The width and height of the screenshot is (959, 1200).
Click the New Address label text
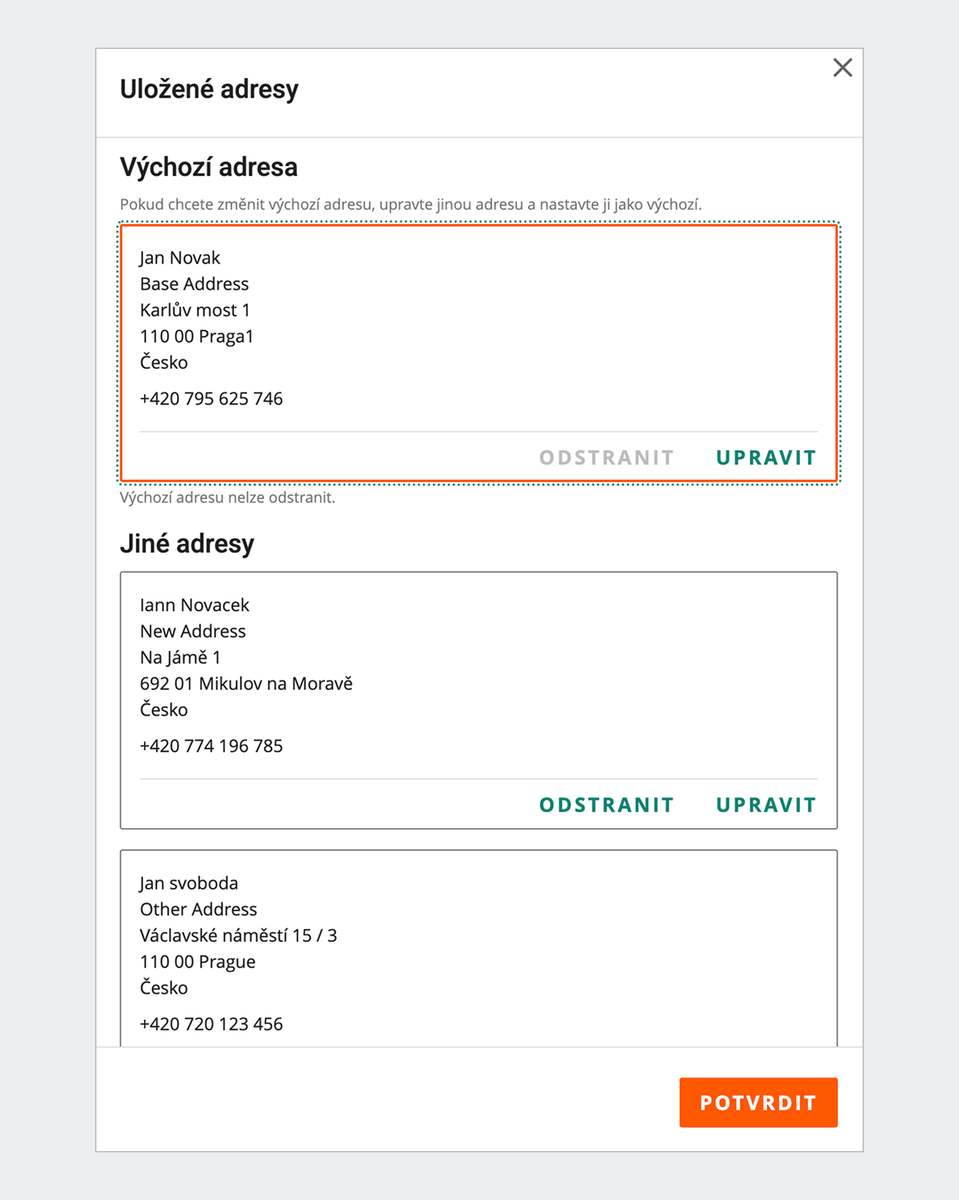pyautogui.click(x=193, y=631)
